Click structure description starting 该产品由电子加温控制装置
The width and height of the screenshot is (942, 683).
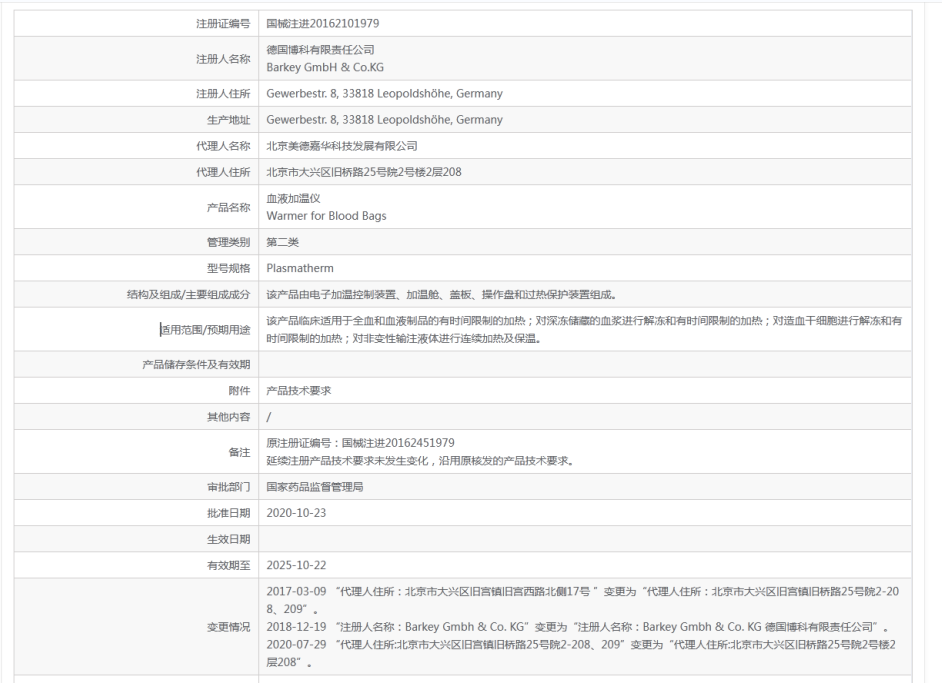(442, 295)
